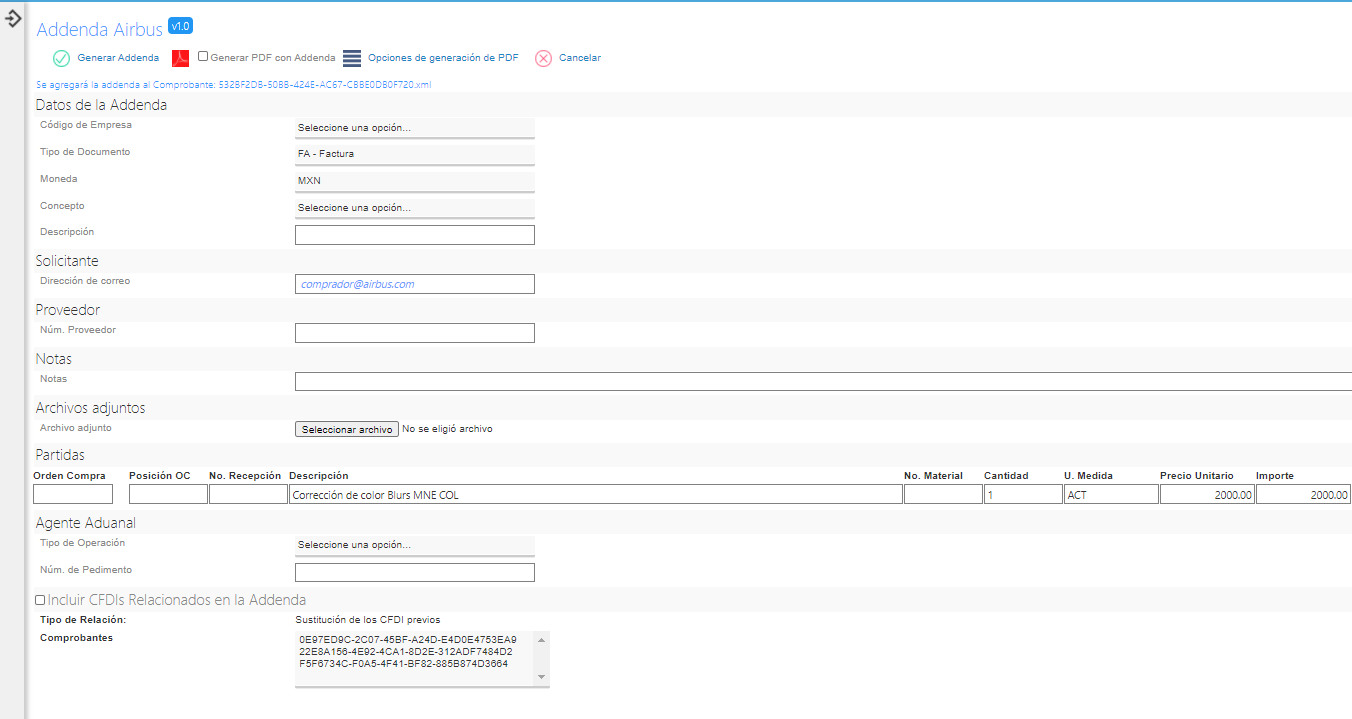Click the No. Recepción field

click(x=248, y=494)
